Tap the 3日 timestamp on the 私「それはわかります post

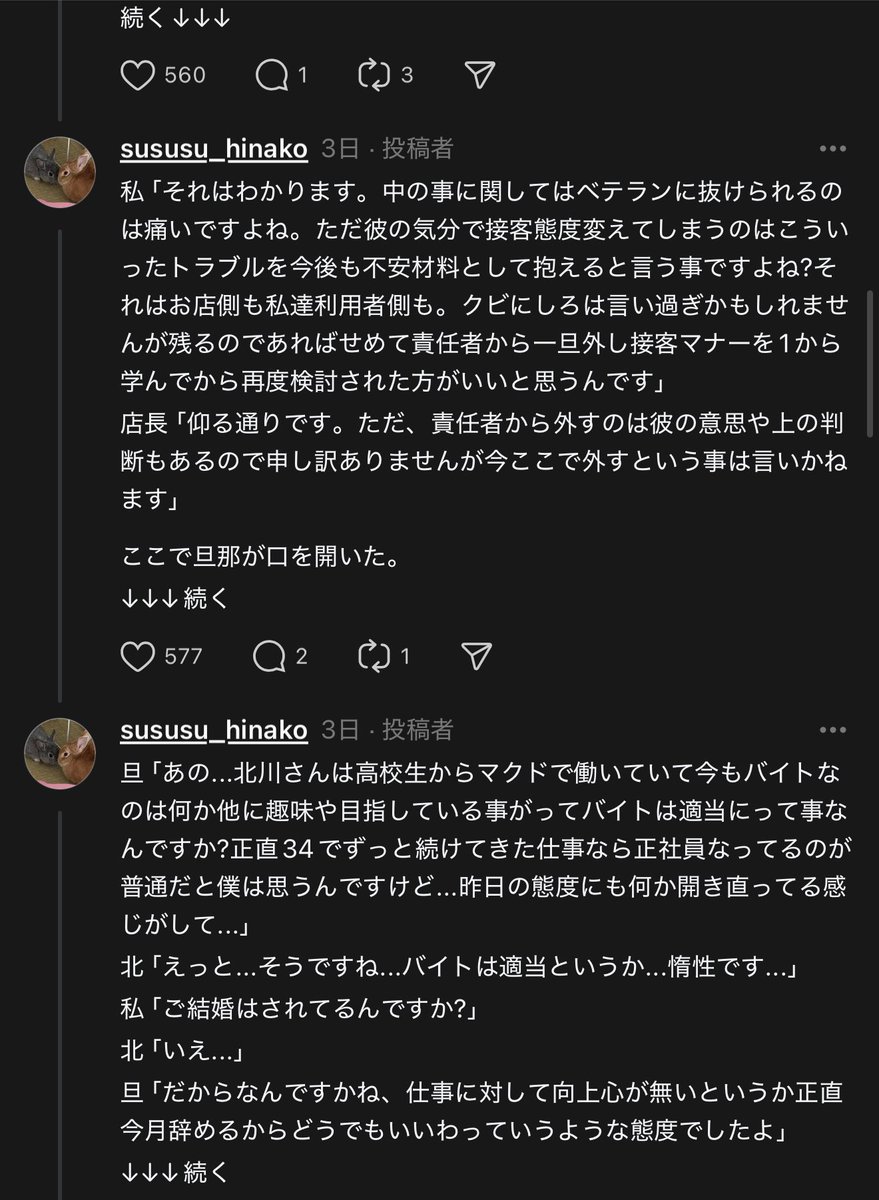(x=340, y=149)
